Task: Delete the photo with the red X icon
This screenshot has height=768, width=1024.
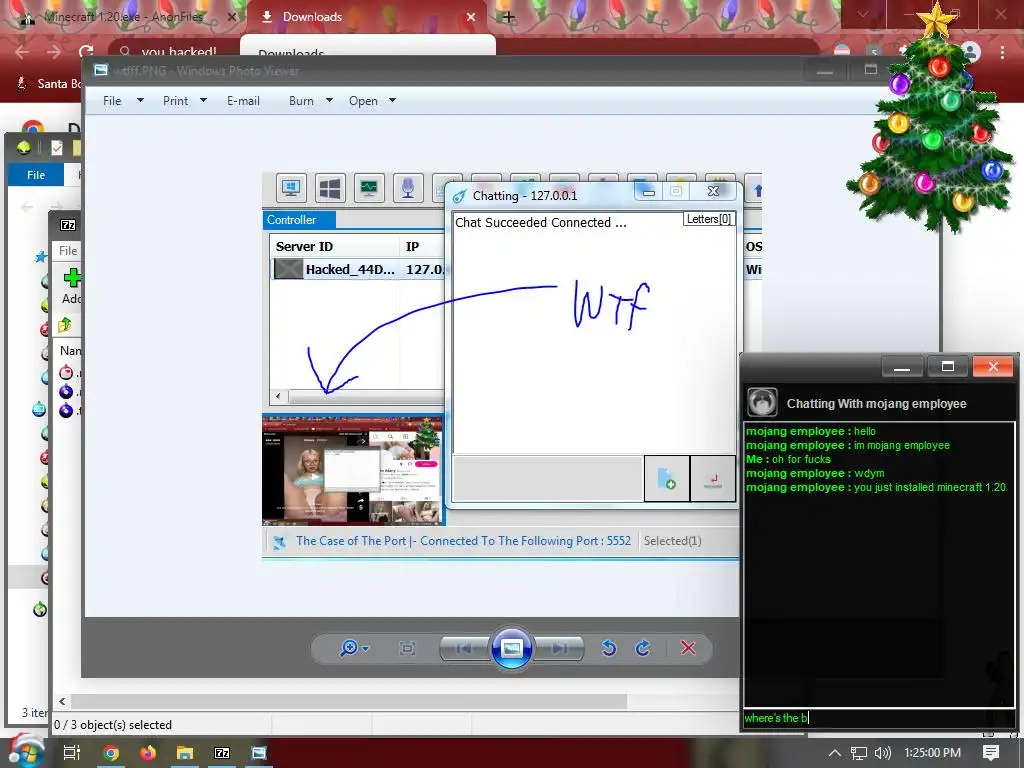Action: 688,648
